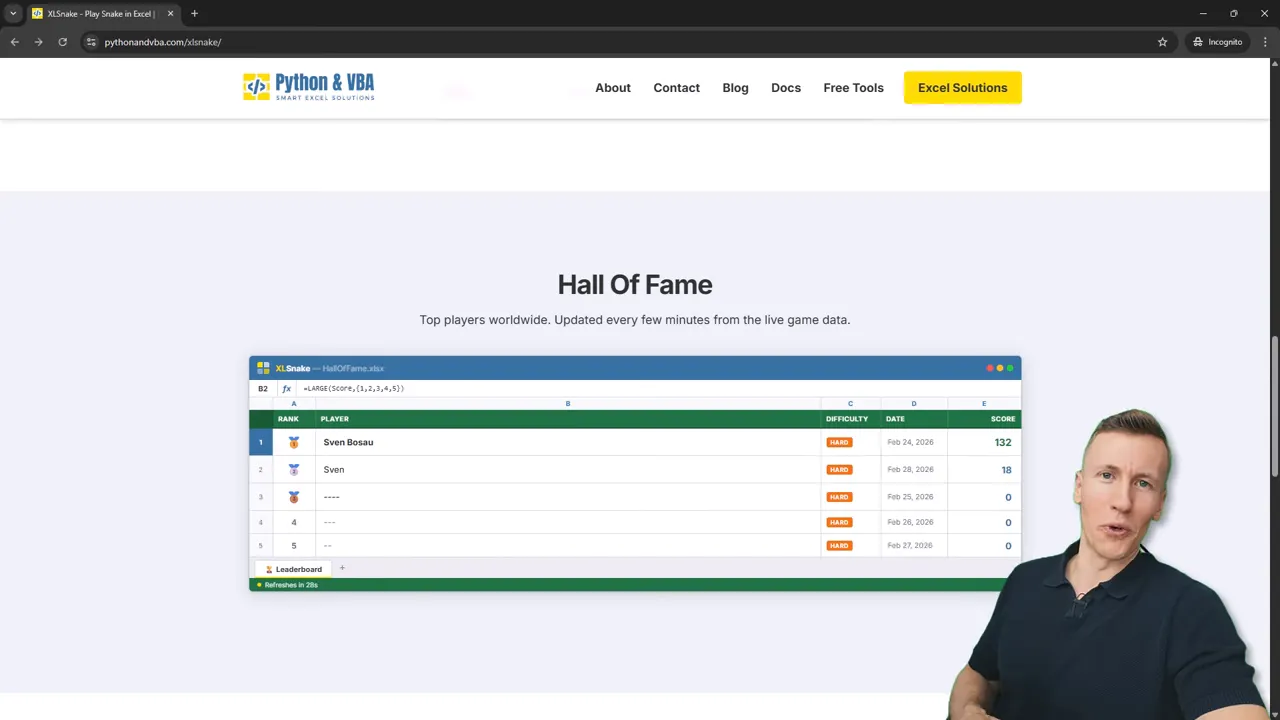Viewport: 1280px width, 720px height.
Task: Click the green dot in the spreadsheet window
Action: pos(1010,368)
